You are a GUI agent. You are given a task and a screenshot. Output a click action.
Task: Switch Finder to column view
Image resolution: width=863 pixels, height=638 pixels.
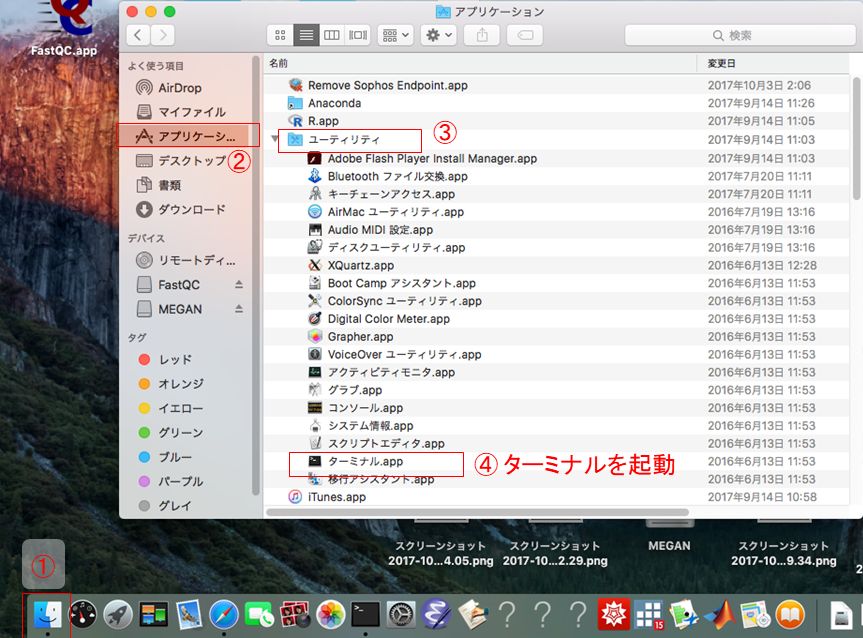point(331,35)
